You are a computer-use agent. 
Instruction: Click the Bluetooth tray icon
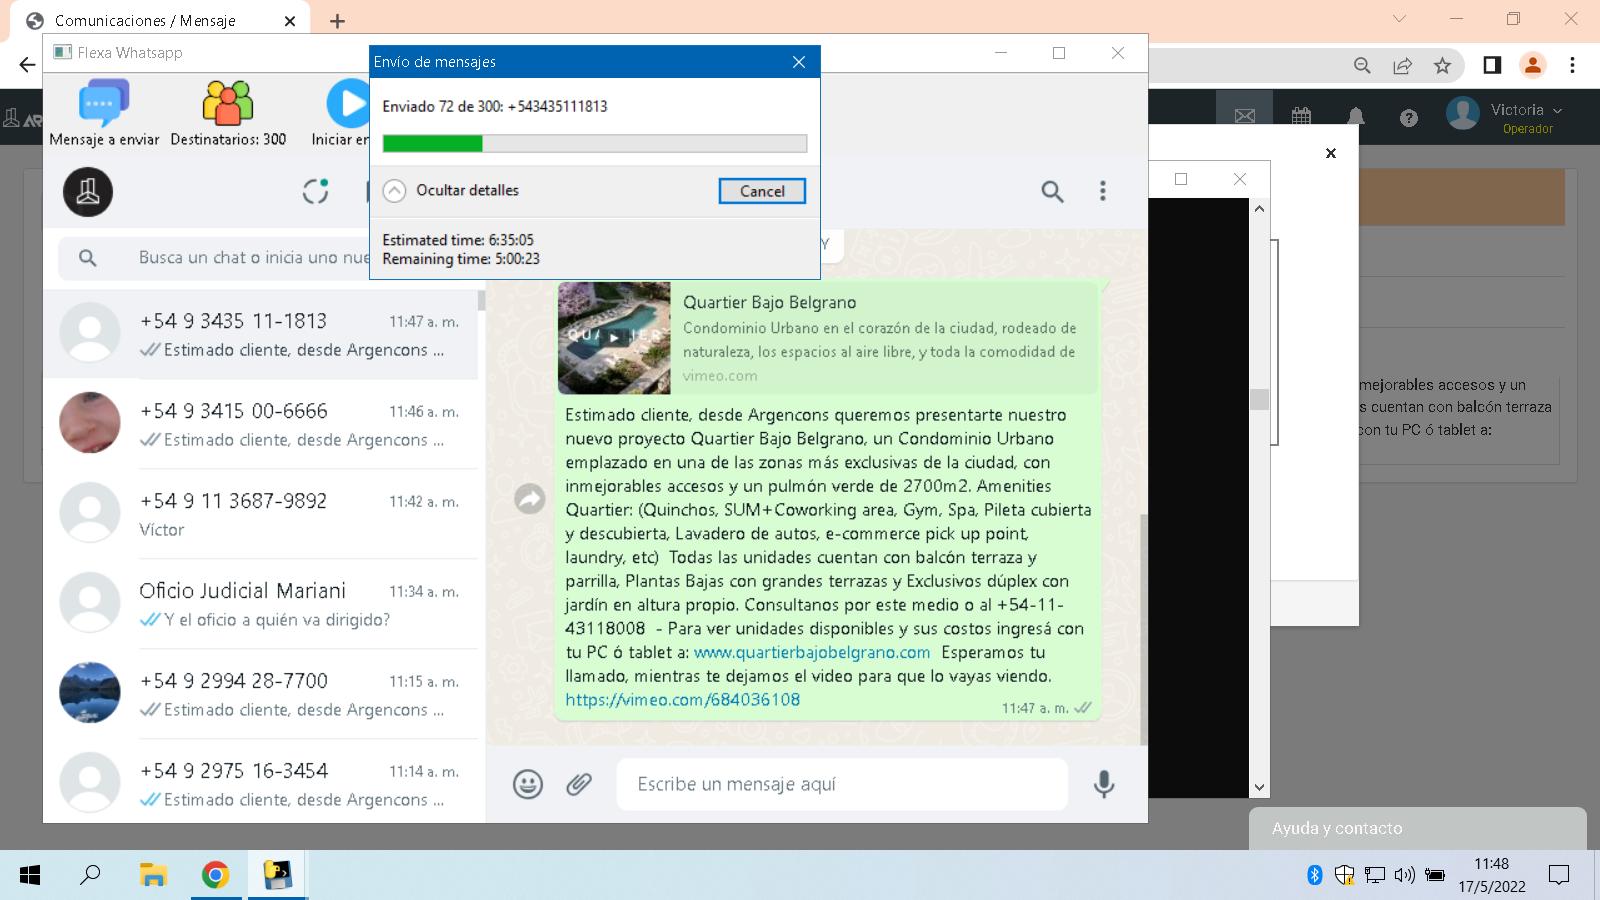click(1315, 876)
